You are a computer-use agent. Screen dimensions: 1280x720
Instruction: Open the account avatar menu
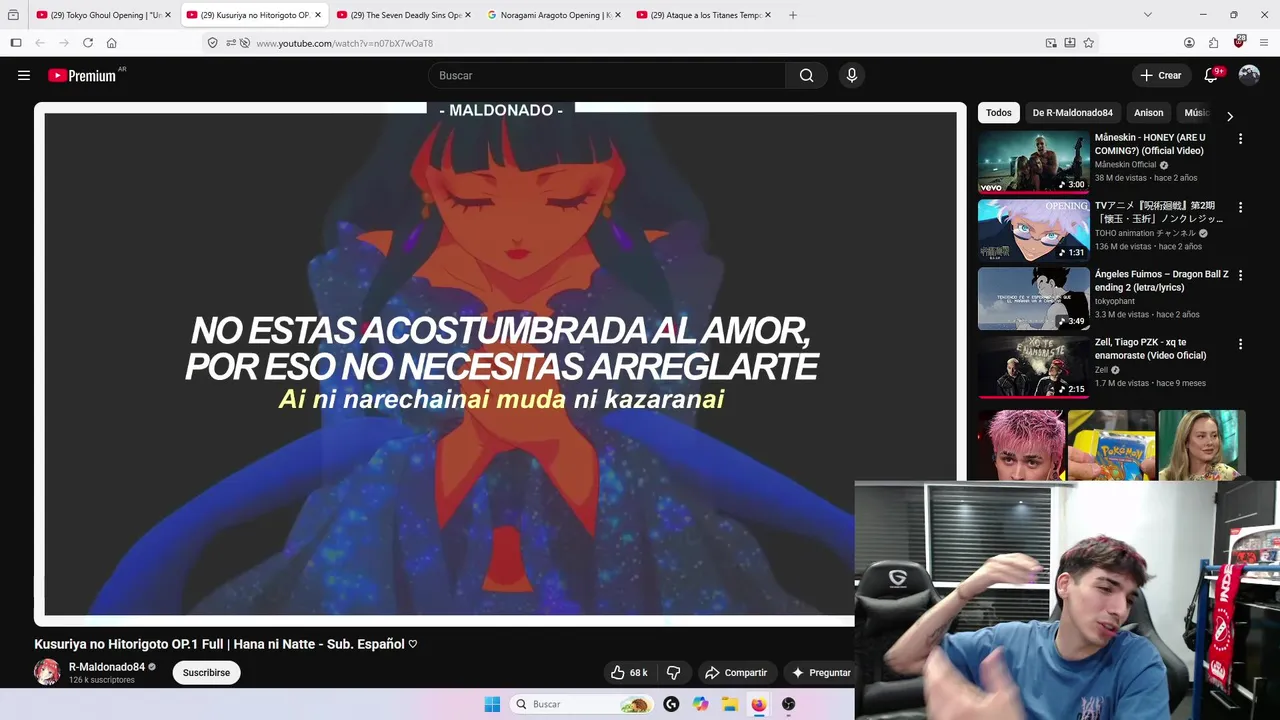pos(1249,75)
